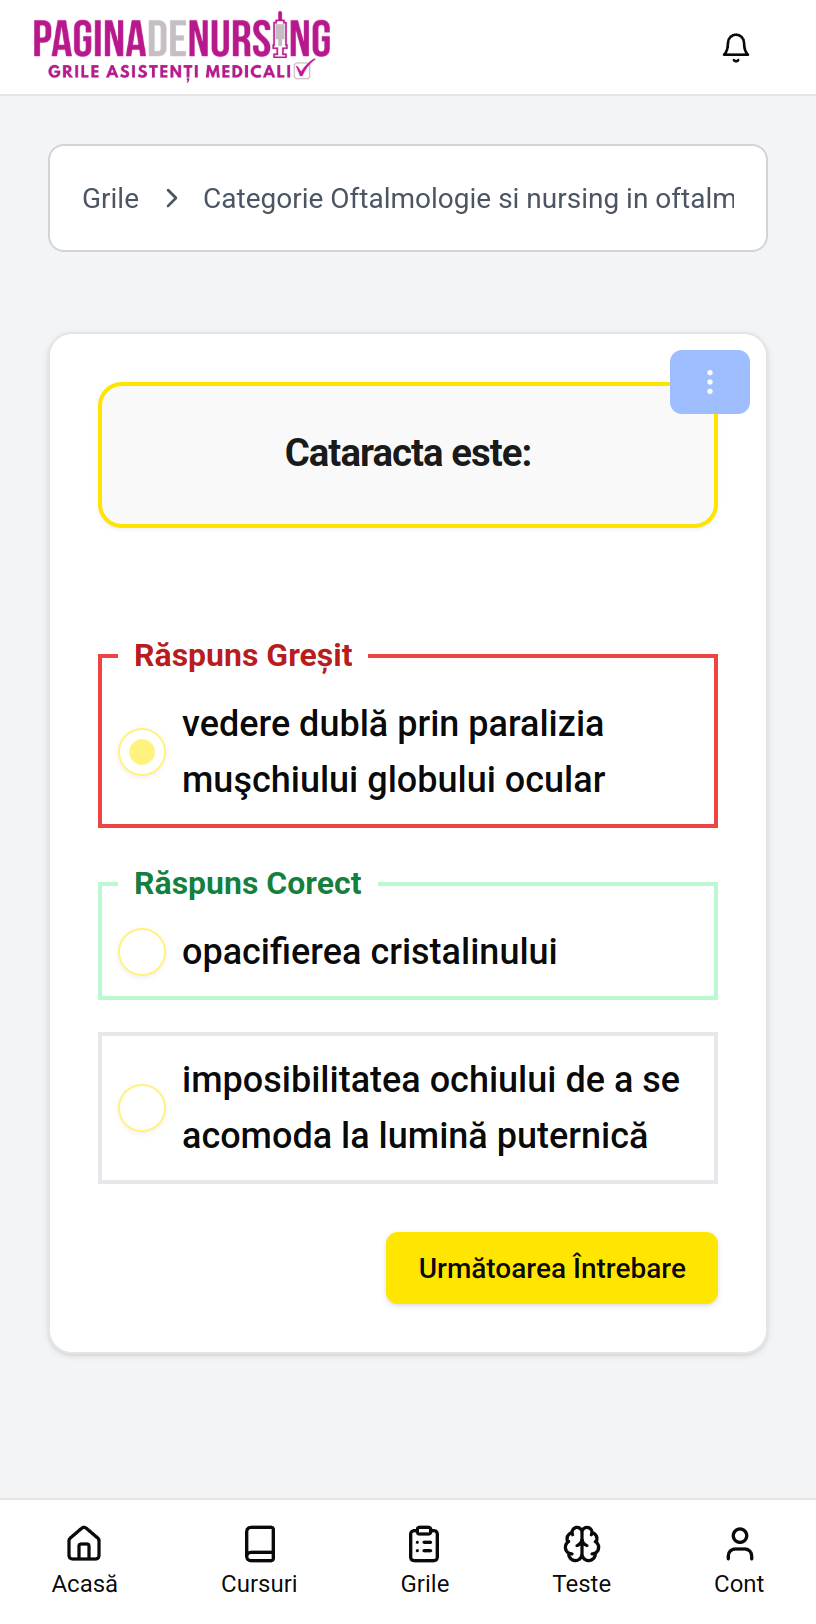Select the 'imposibilitatea ochiului' radio button

[x=142, y=1108]
